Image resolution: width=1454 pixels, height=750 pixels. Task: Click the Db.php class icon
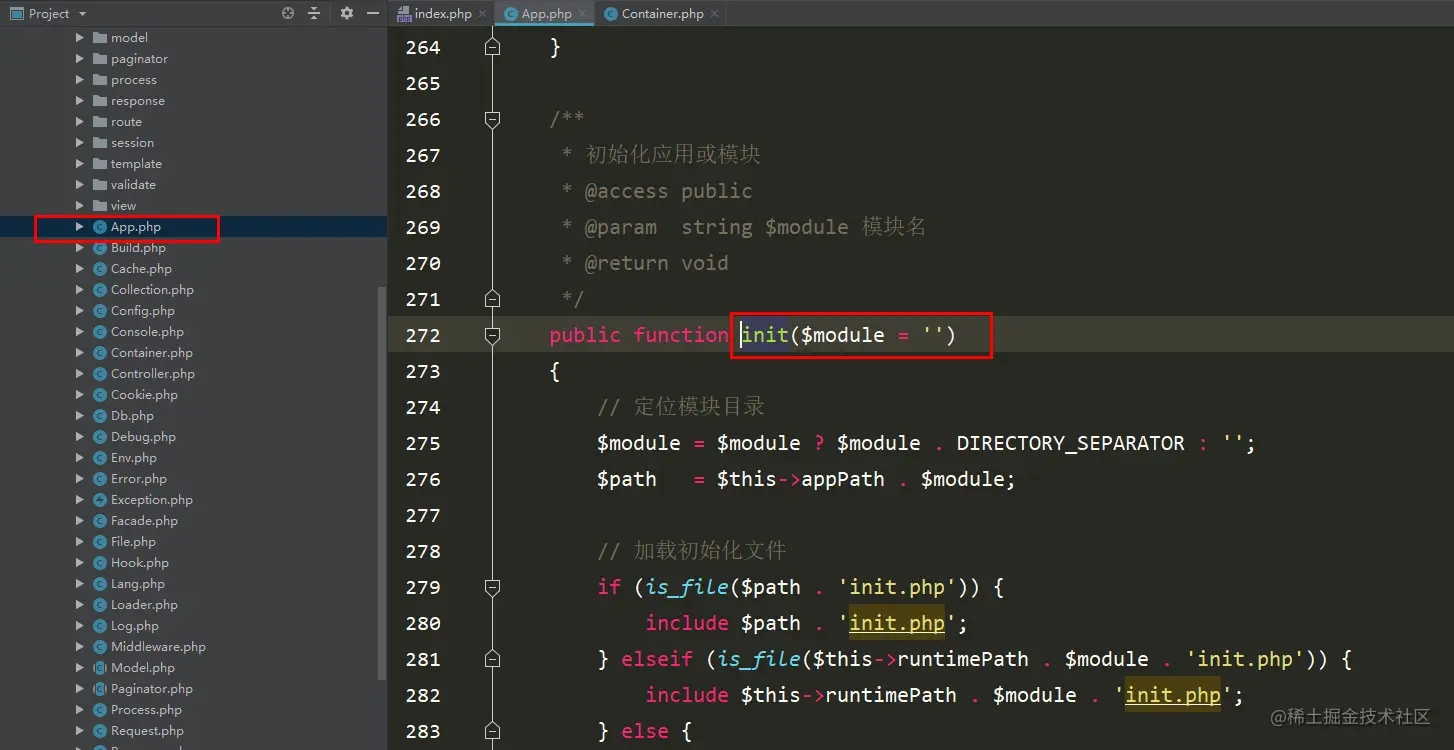click(100, 416)
